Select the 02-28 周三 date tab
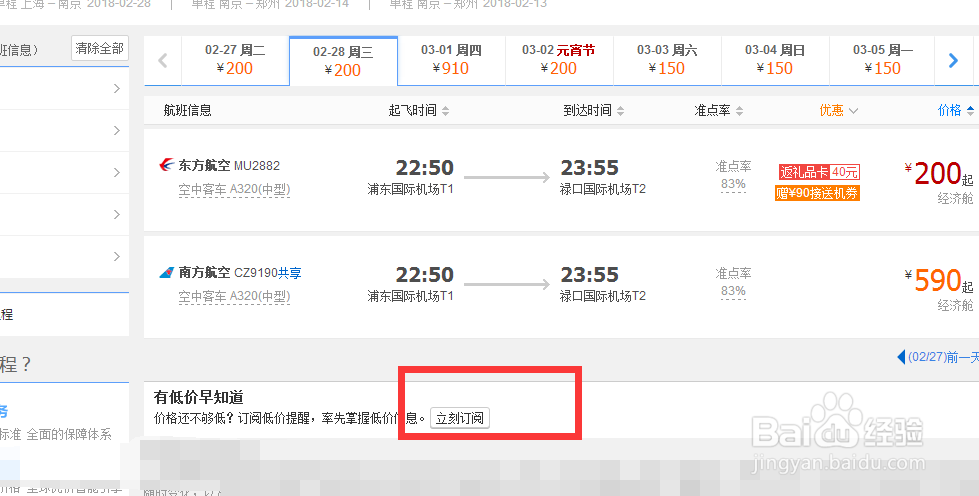 coord(343,61)
